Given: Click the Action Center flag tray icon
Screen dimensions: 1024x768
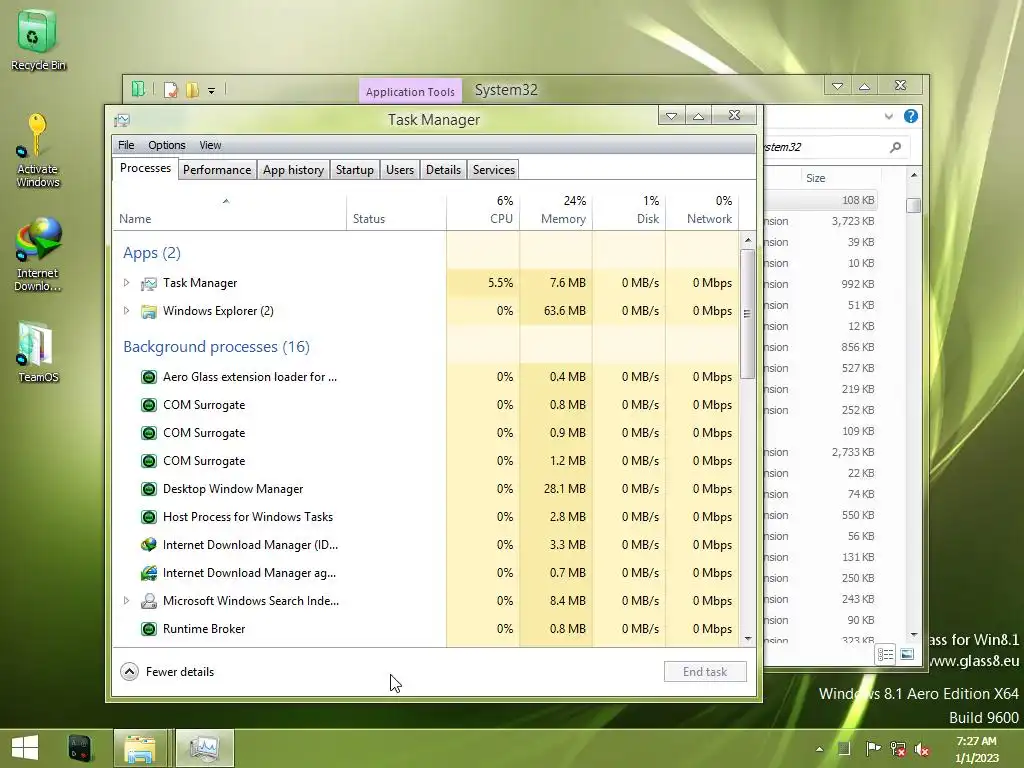Looking at the screenshot, I should (x=872, y=748).
